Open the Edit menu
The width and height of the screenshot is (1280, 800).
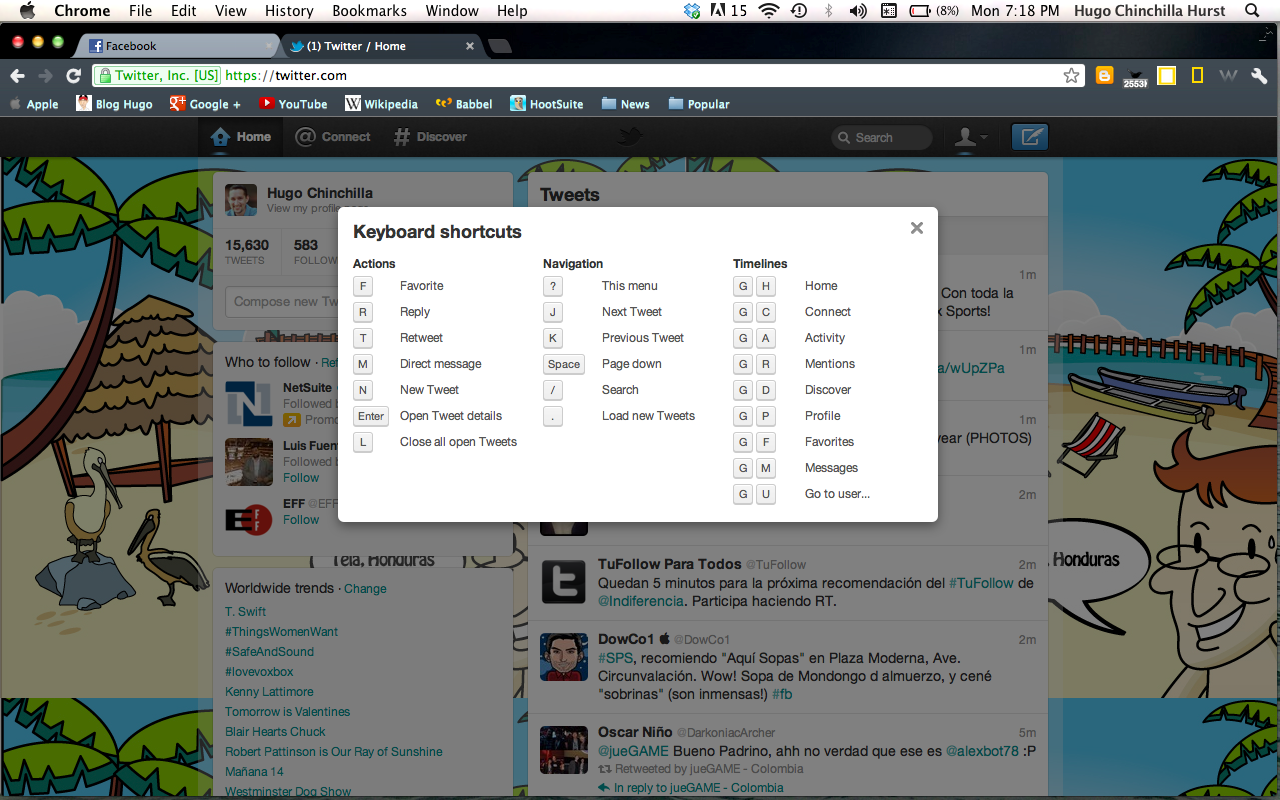(x=183, y=11)
